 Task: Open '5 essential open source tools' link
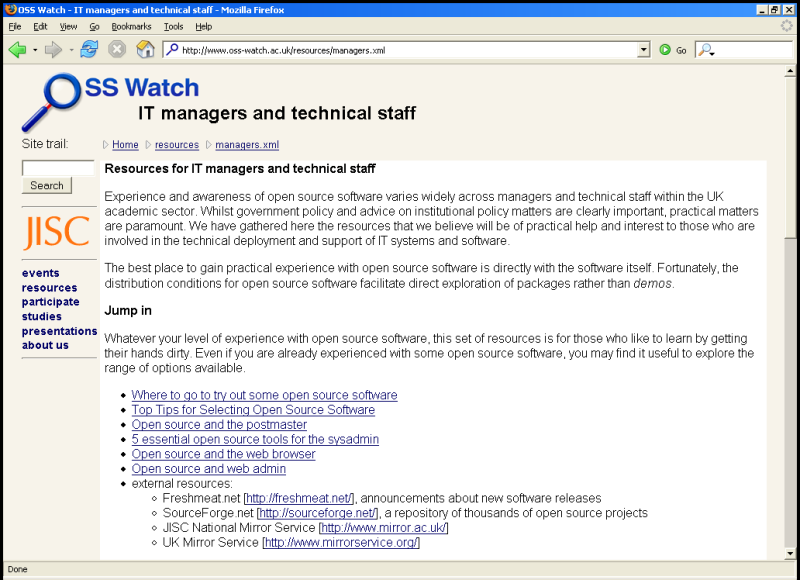[255, 439]
